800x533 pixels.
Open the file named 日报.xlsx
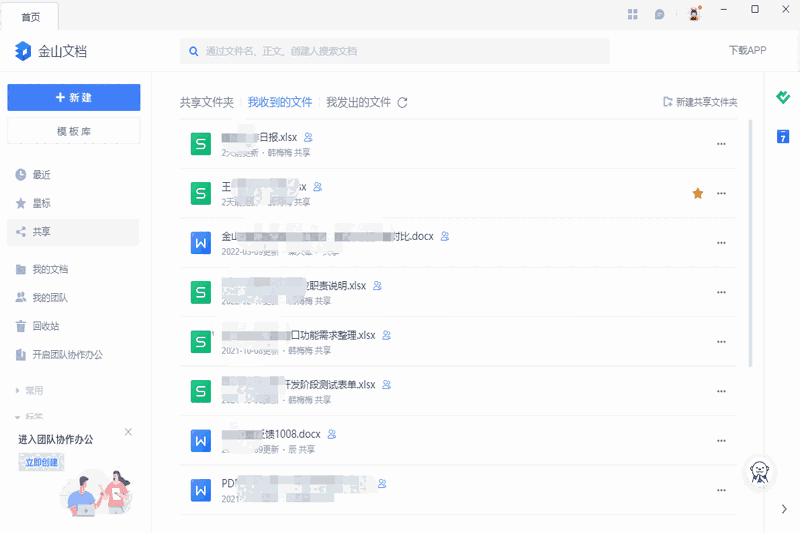pyautogui.click(x=259, y=137)
